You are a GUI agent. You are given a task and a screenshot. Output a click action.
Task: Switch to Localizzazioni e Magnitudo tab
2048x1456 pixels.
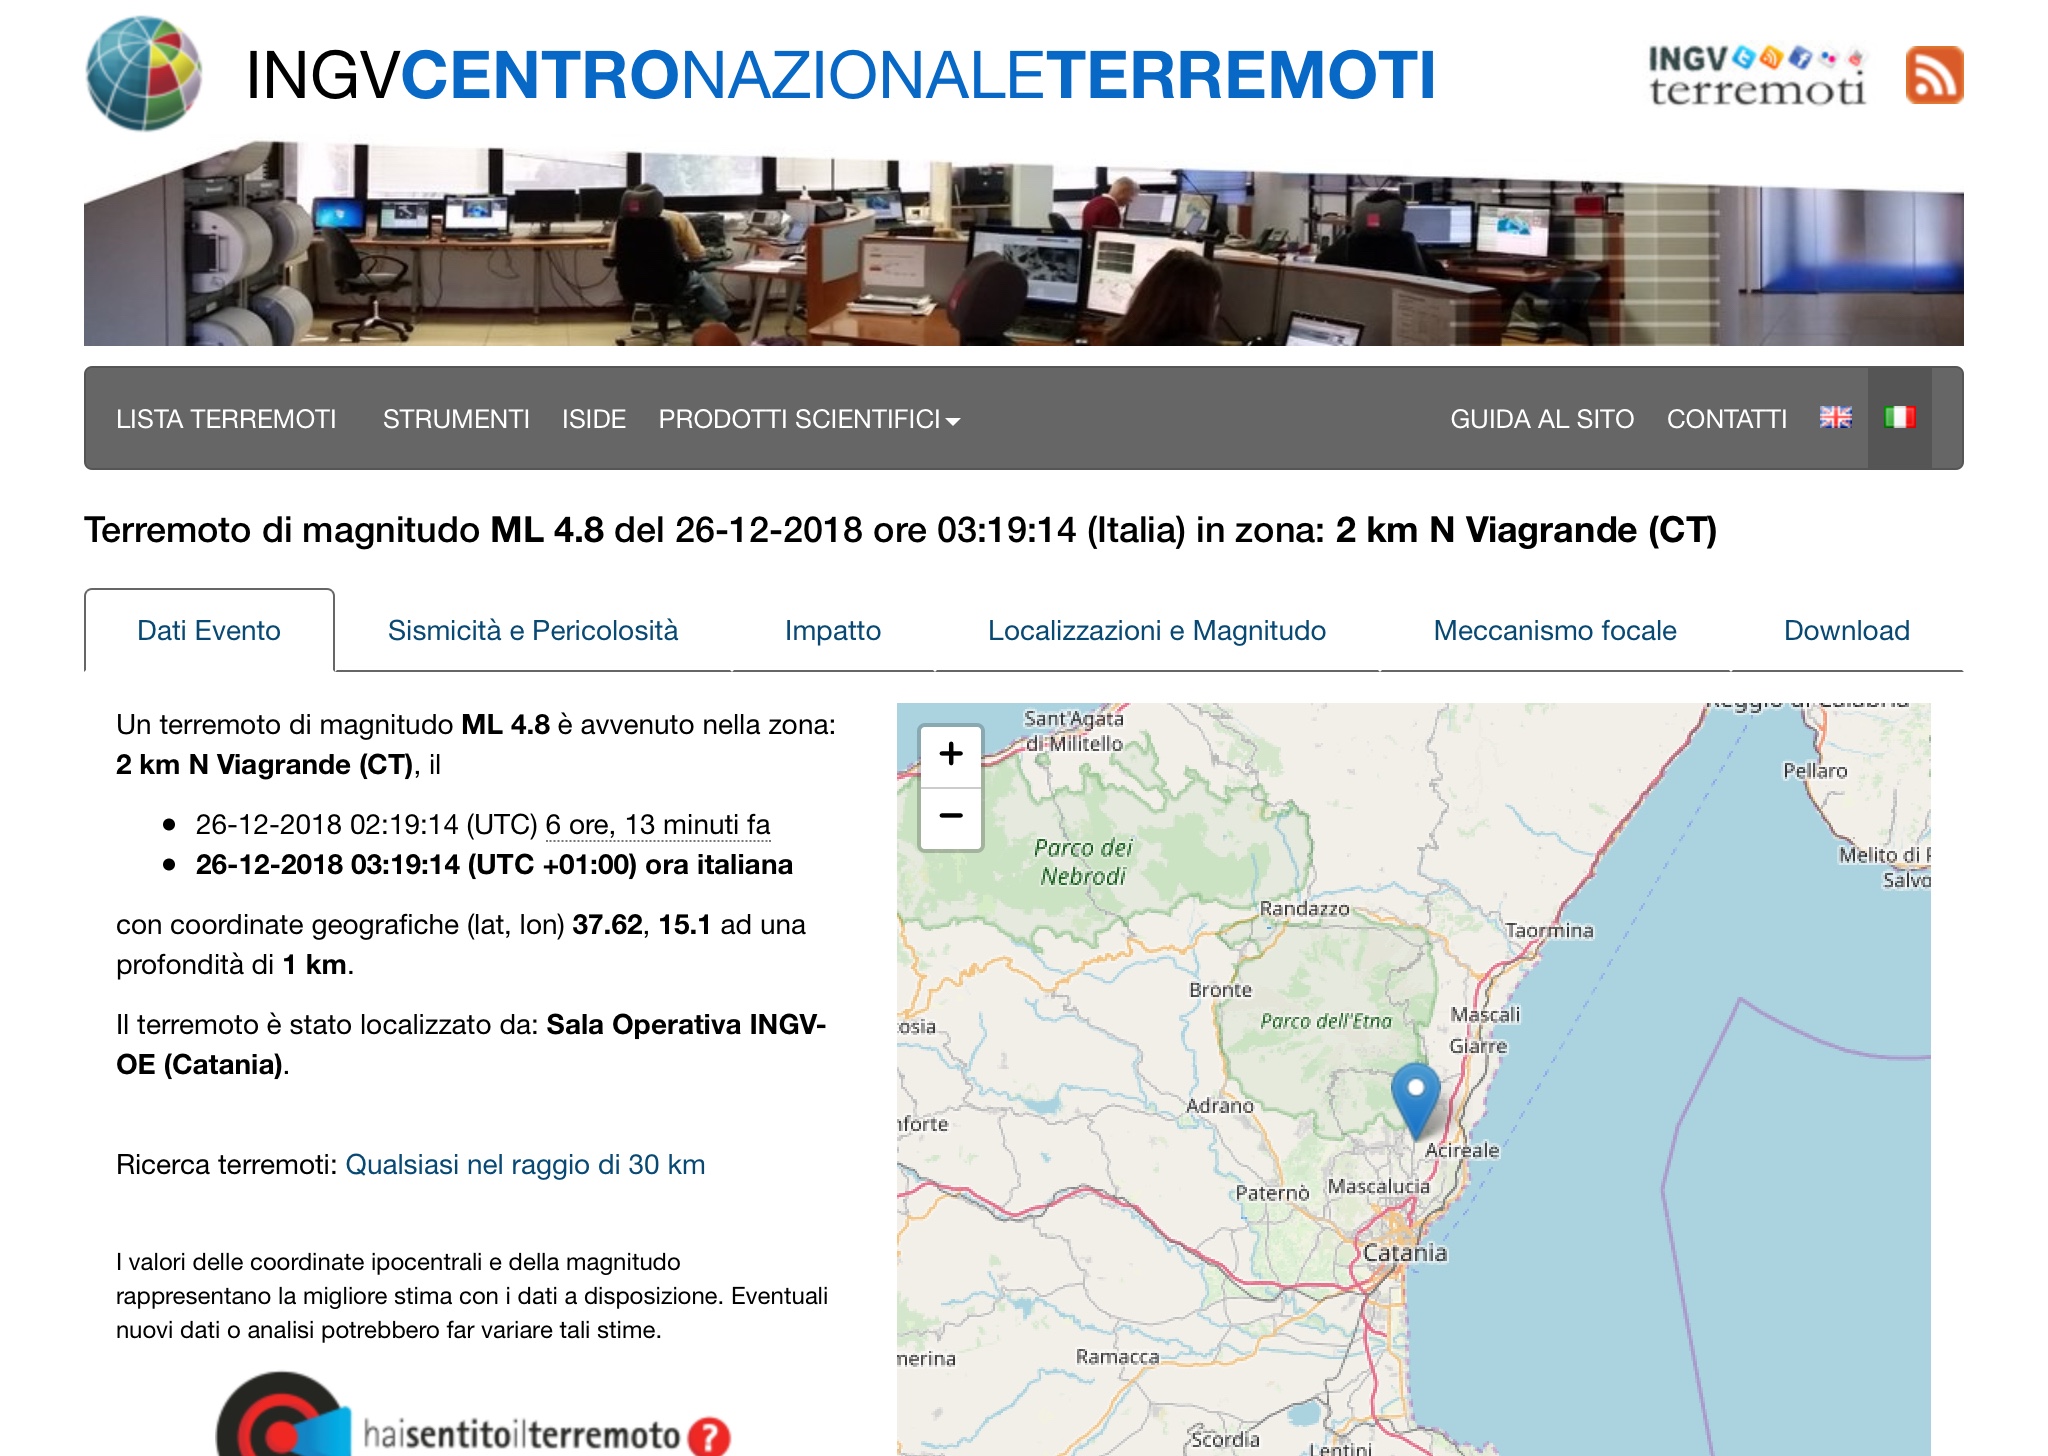point(1157,630)
